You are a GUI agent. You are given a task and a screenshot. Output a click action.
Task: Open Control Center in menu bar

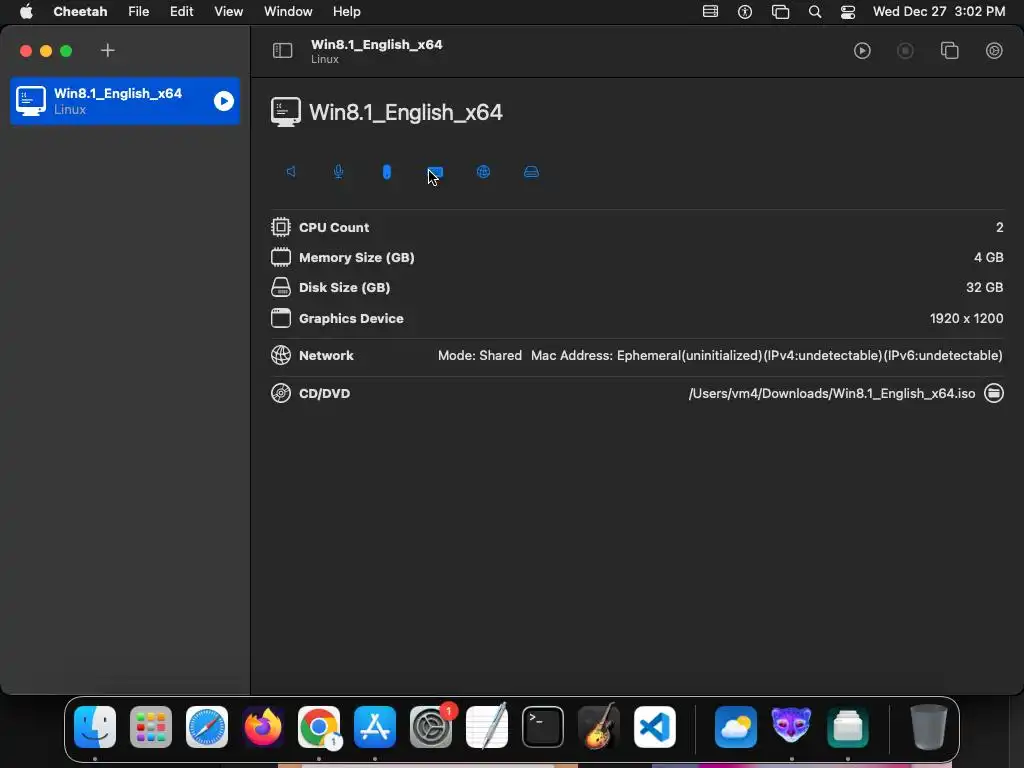(848, 12)
